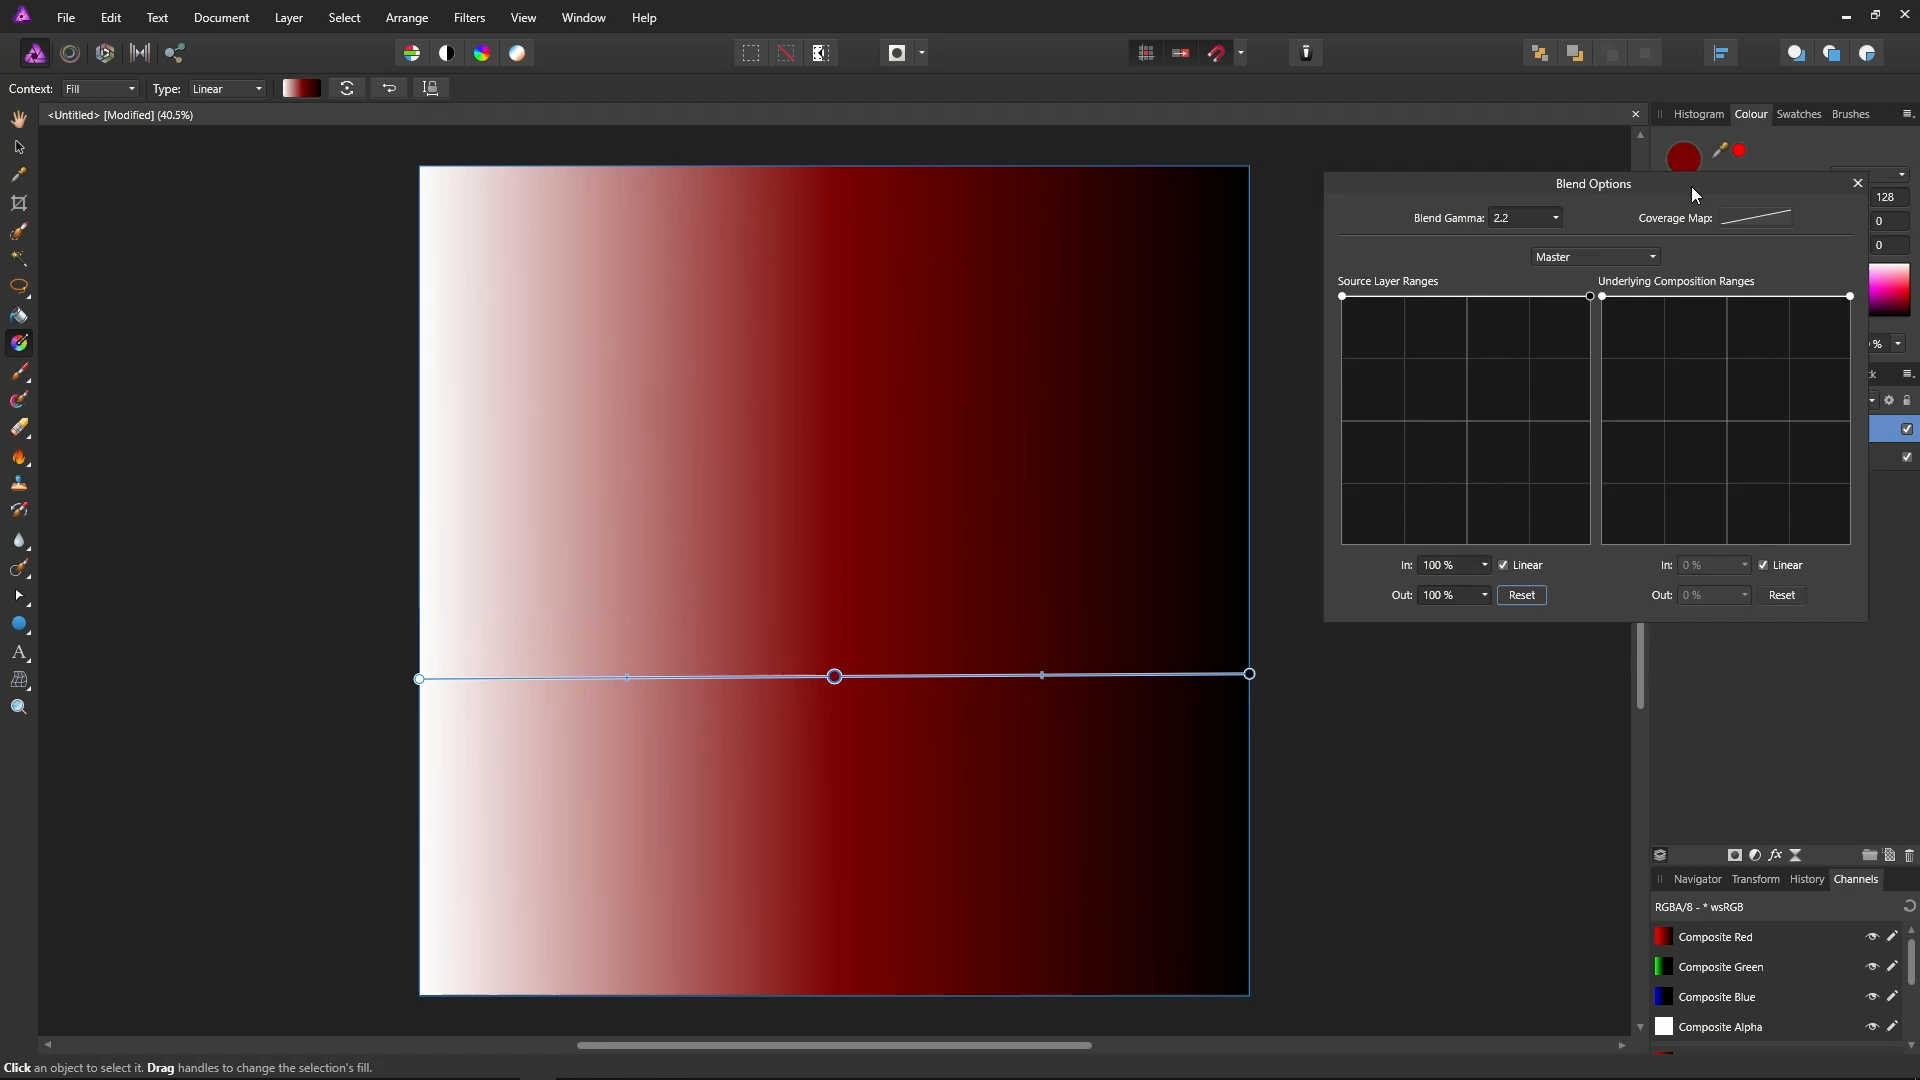Open the Blend Gamma dropdown

point(1555,218)
